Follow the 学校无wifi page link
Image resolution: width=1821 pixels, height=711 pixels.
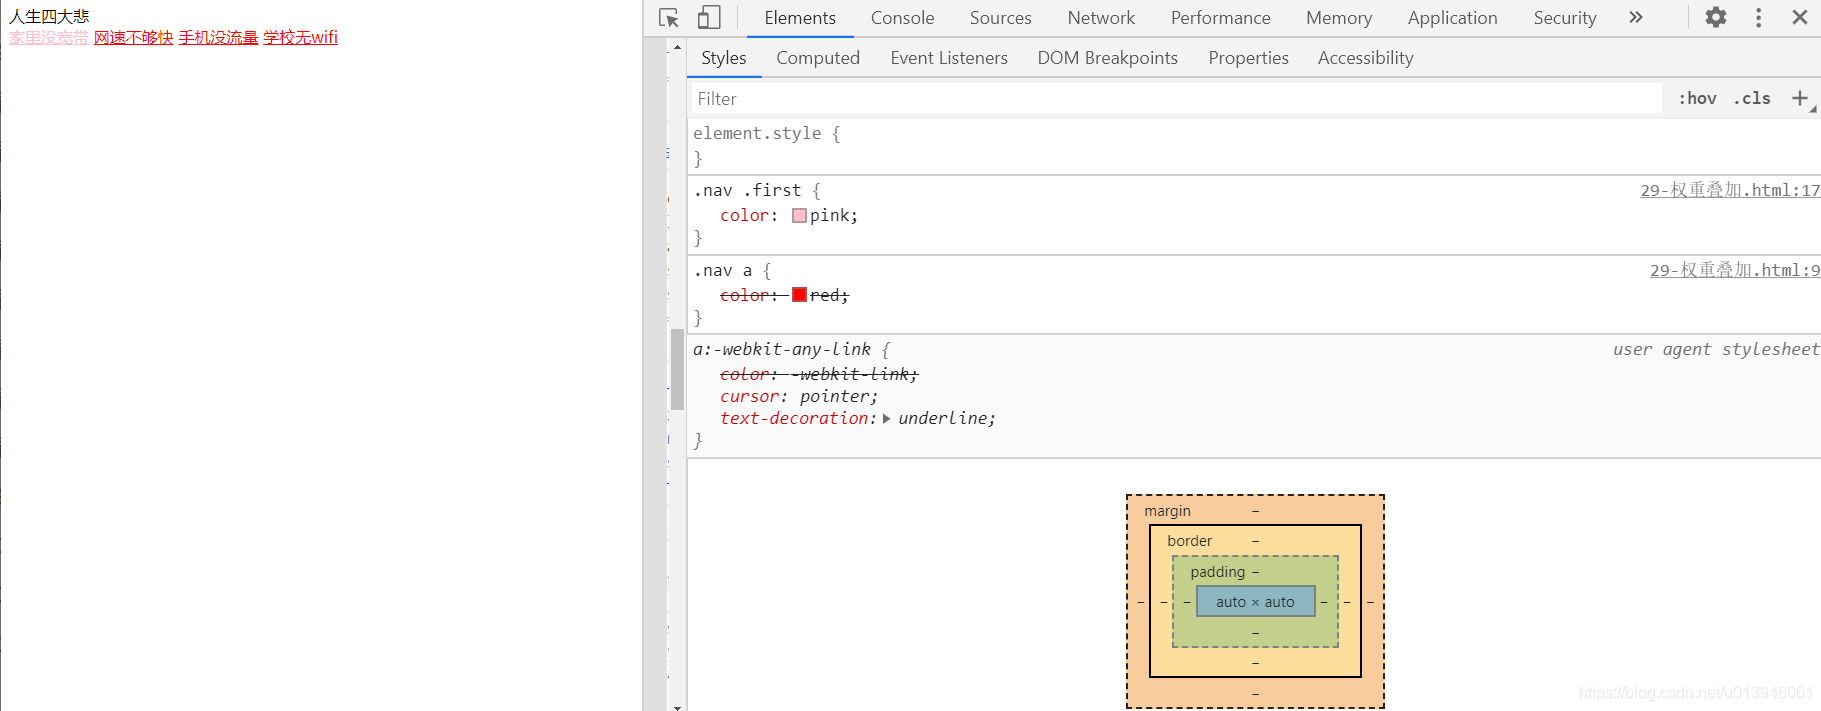(x=301, y=37)
